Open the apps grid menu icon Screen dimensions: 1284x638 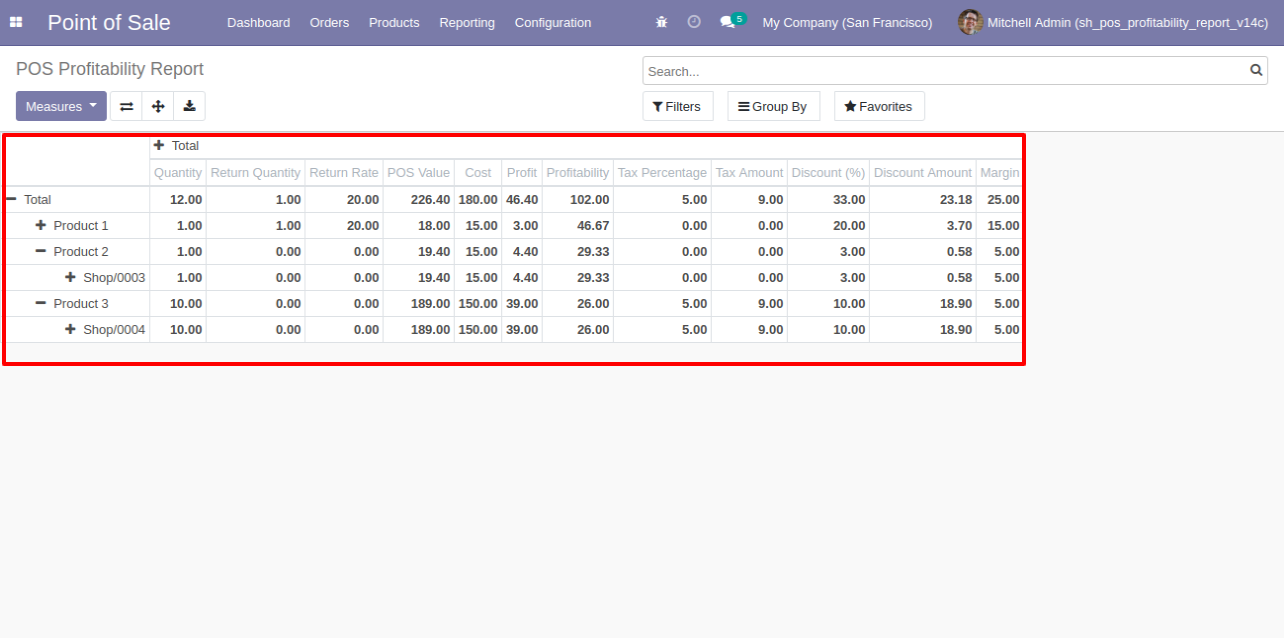point(16,22)
